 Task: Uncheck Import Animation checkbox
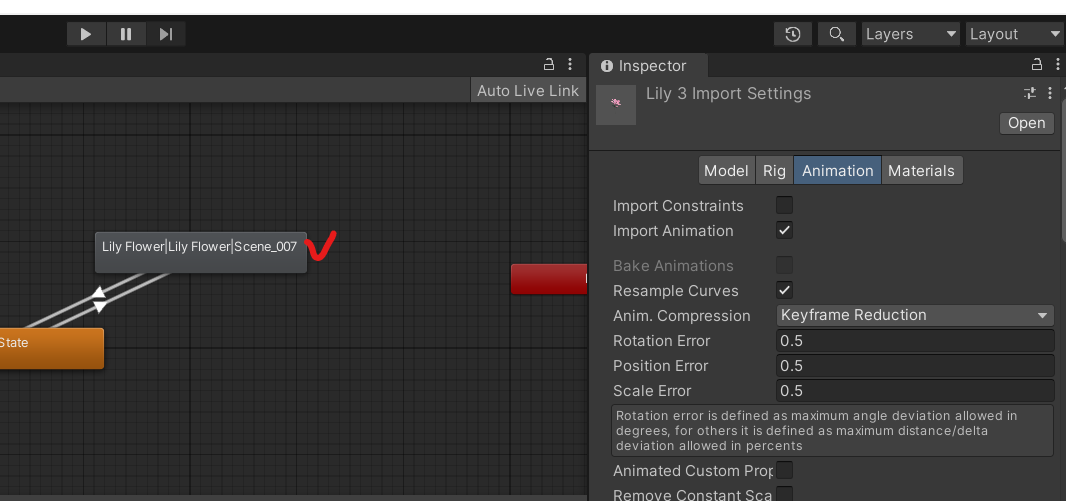[785, 230]
